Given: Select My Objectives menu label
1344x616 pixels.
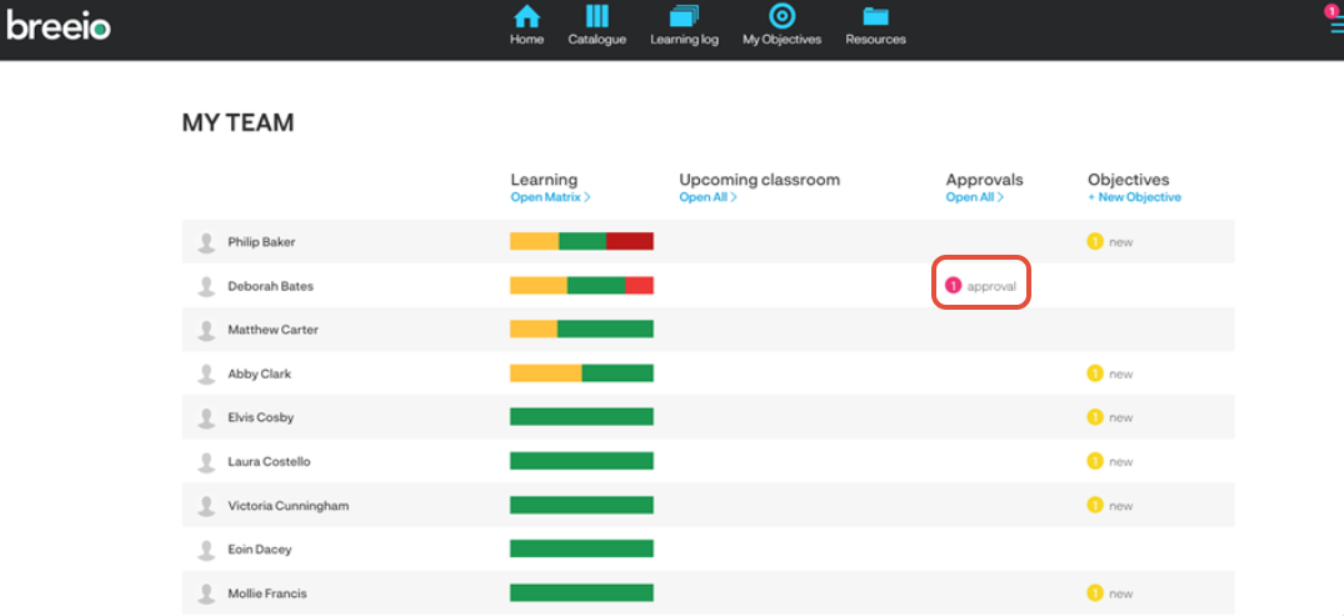Looking at the screenshot, I should coord(782,40).
